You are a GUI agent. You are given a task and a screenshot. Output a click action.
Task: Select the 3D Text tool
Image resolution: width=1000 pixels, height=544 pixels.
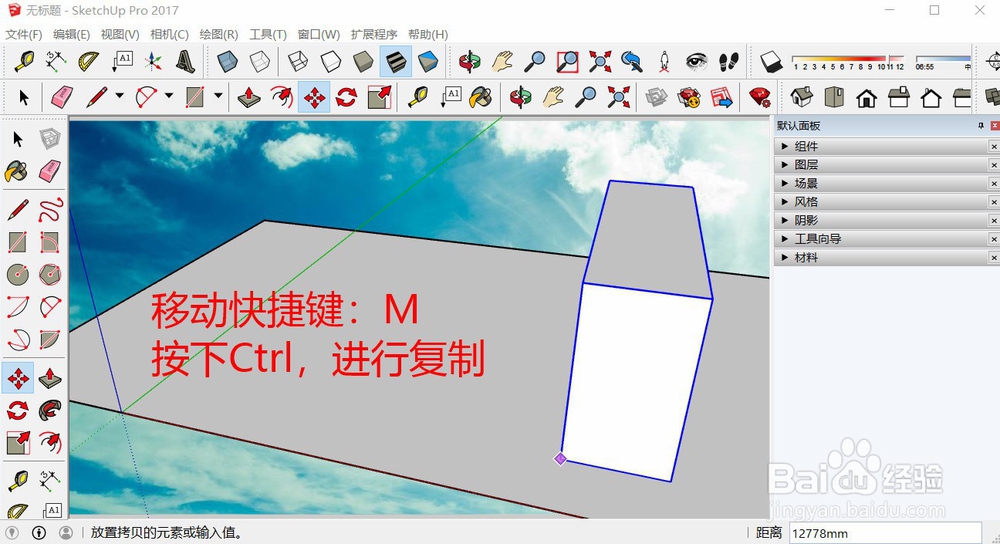click(185, 61)
